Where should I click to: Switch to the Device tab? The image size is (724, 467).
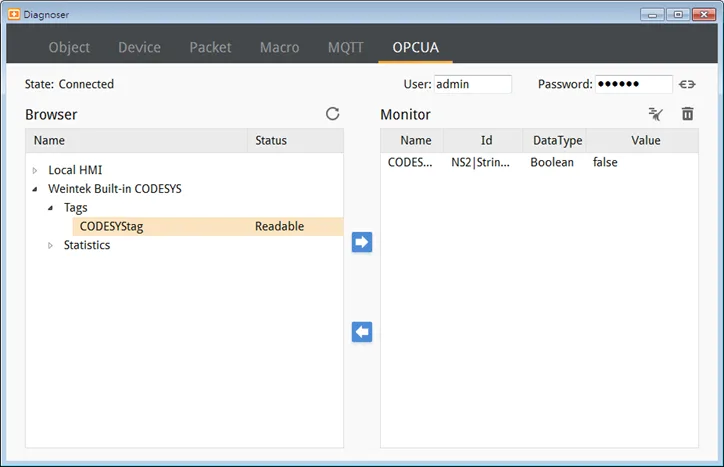click(x=139, y=47)
